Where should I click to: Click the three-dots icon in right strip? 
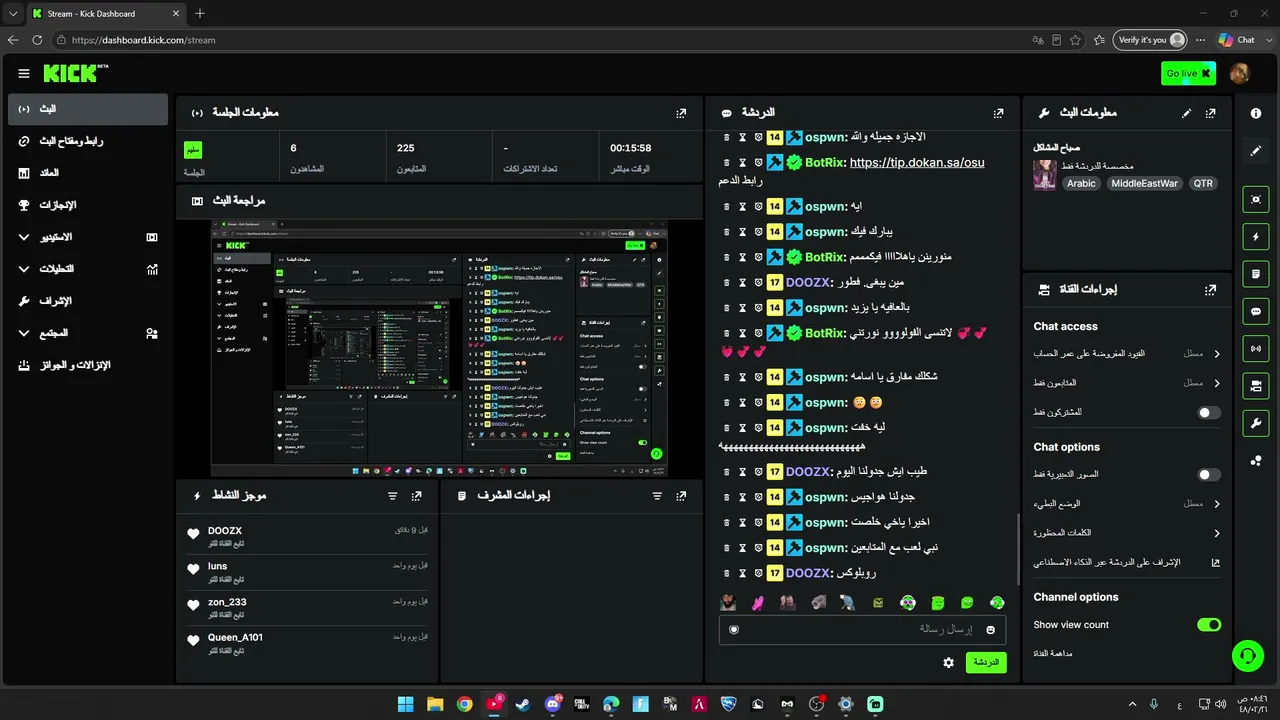(x=1256, y=460)
